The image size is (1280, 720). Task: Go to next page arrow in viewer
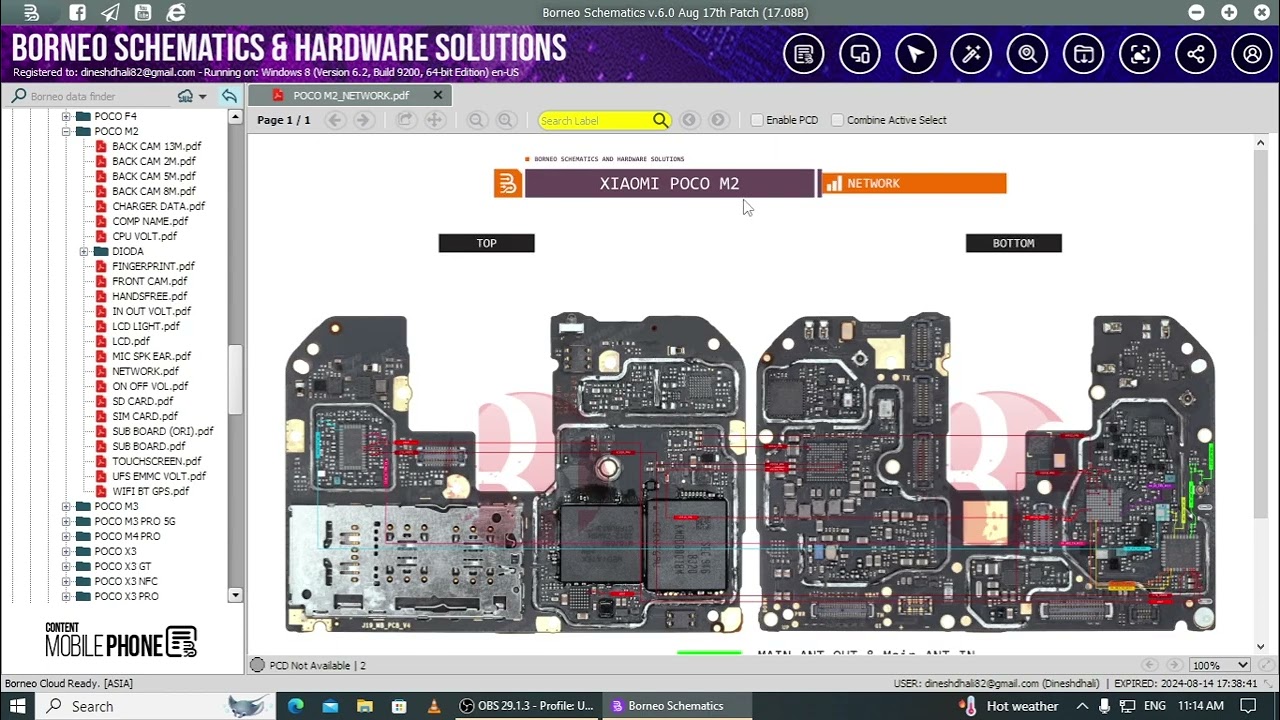[x=364, y=120]
